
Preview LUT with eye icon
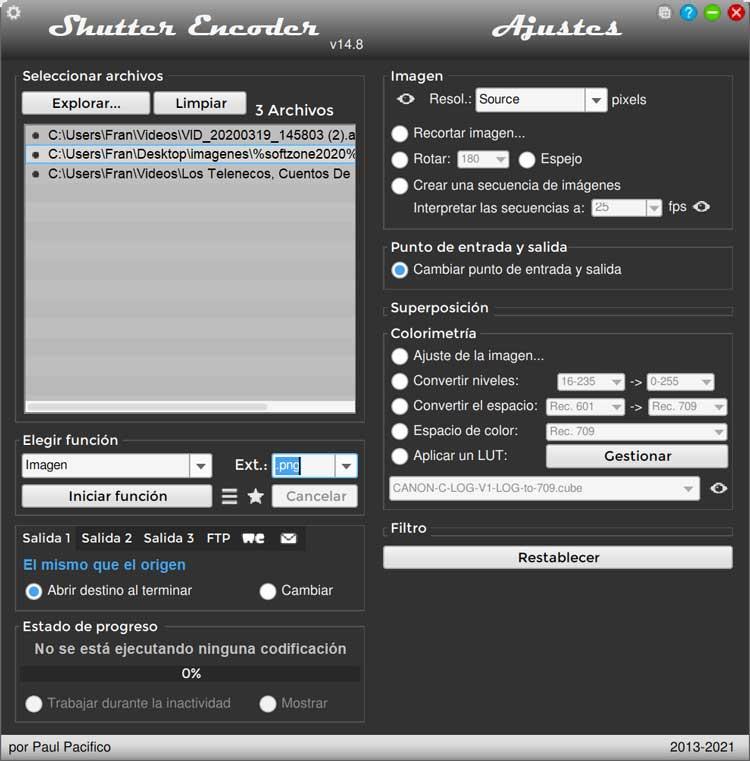click(718, 488)
